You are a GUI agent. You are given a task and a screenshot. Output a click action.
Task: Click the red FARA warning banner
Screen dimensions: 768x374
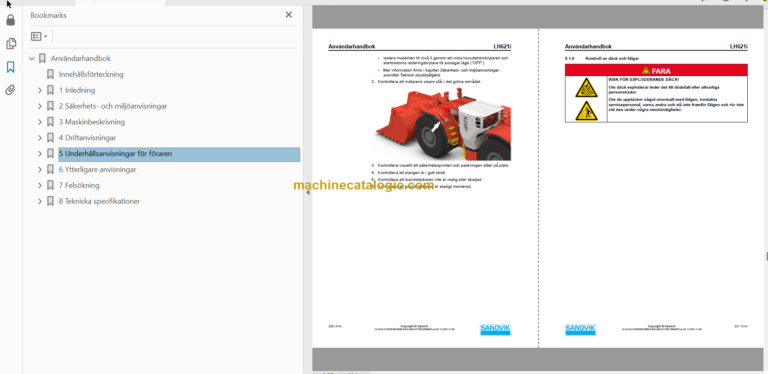point(656,70)
